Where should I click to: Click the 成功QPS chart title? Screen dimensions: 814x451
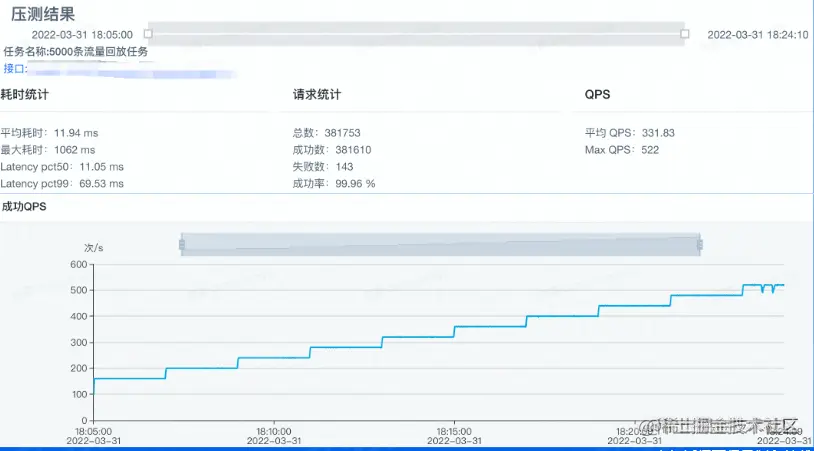coord(24,207)
